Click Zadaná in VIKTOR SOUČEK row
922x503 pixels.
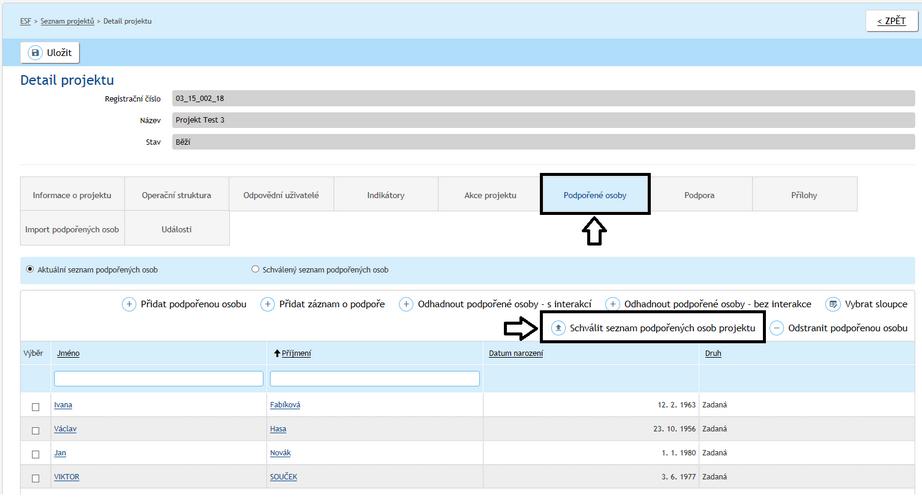point(714,477)
